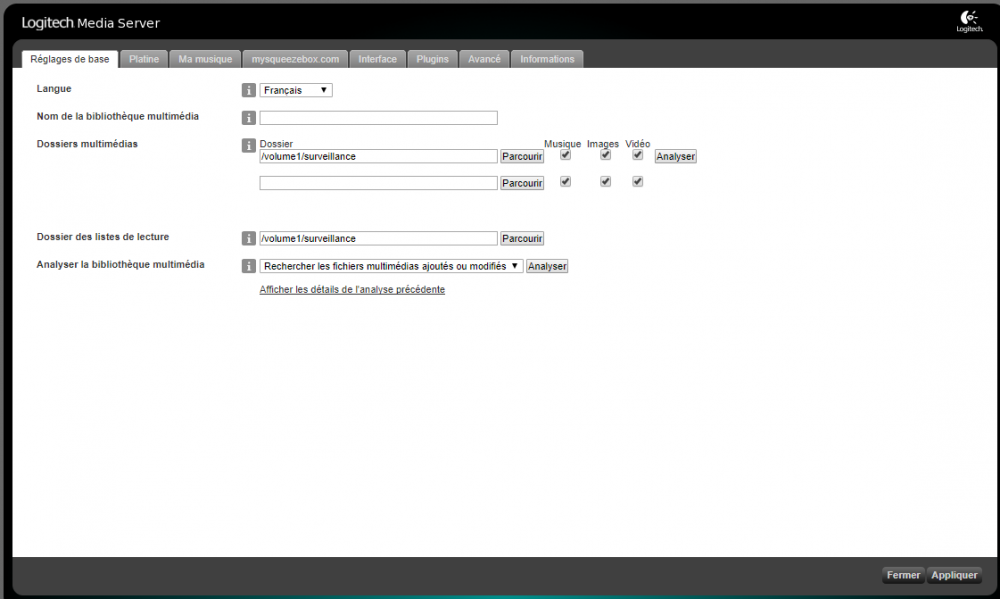Click Analyser beside the scan type dropdown
The image size is (1000, 599).
click(547, 266)
